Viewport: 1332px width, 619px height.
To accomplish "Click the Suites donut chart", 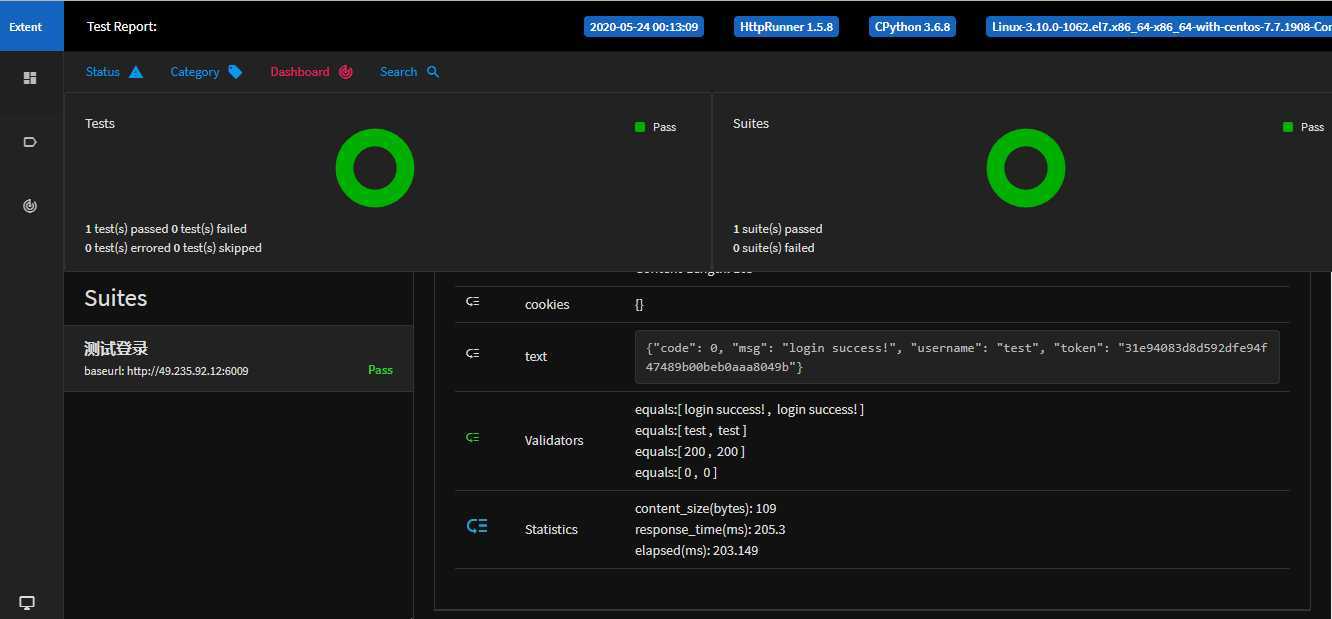I will pyautogui.click(x=1026, y=168).
